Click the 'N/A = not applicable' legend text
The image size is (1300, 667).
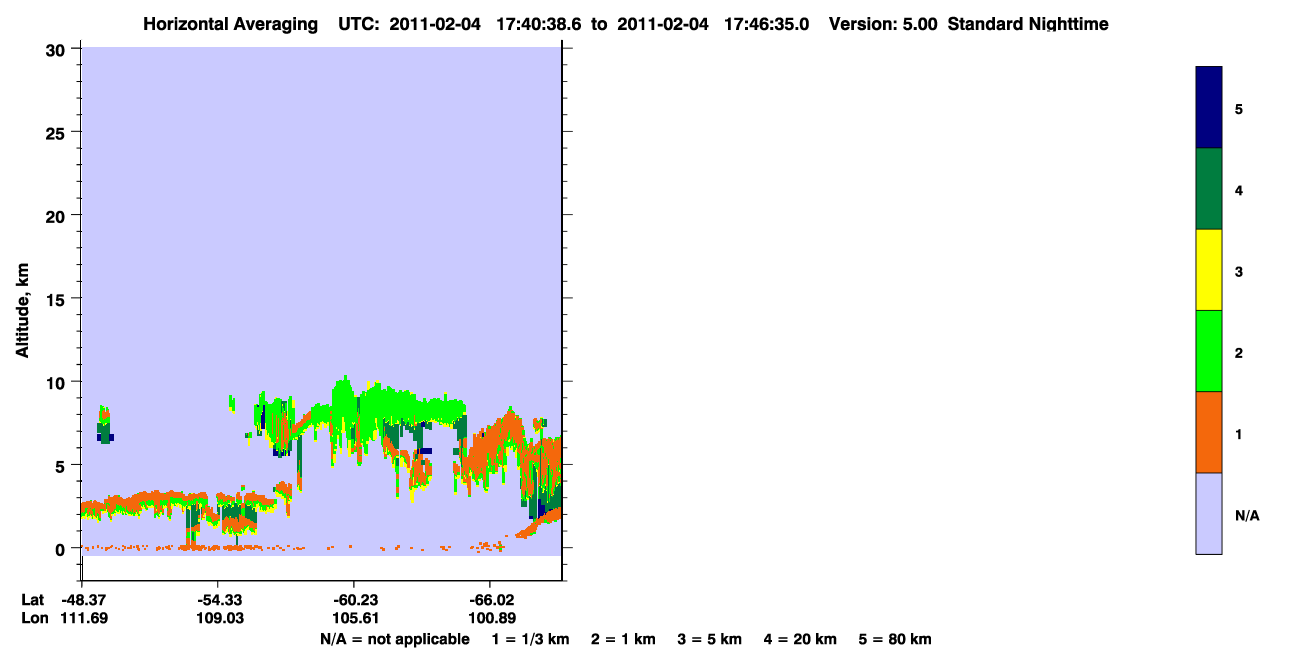point(394,639)
